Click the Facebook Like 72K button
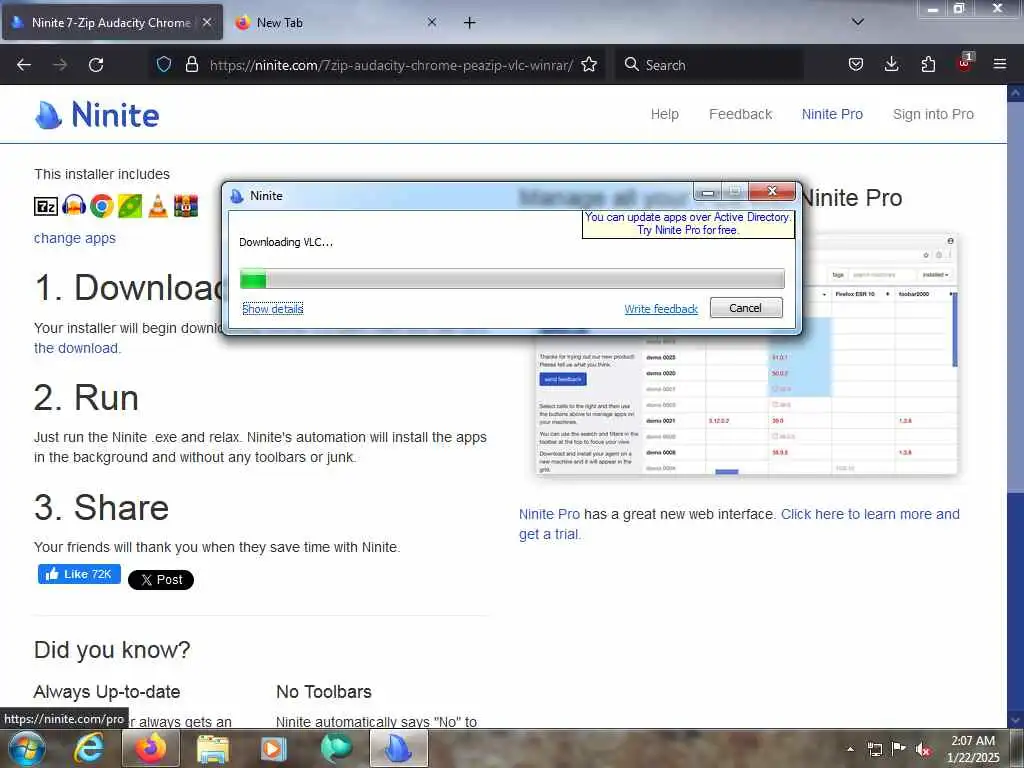 [79, 574]
